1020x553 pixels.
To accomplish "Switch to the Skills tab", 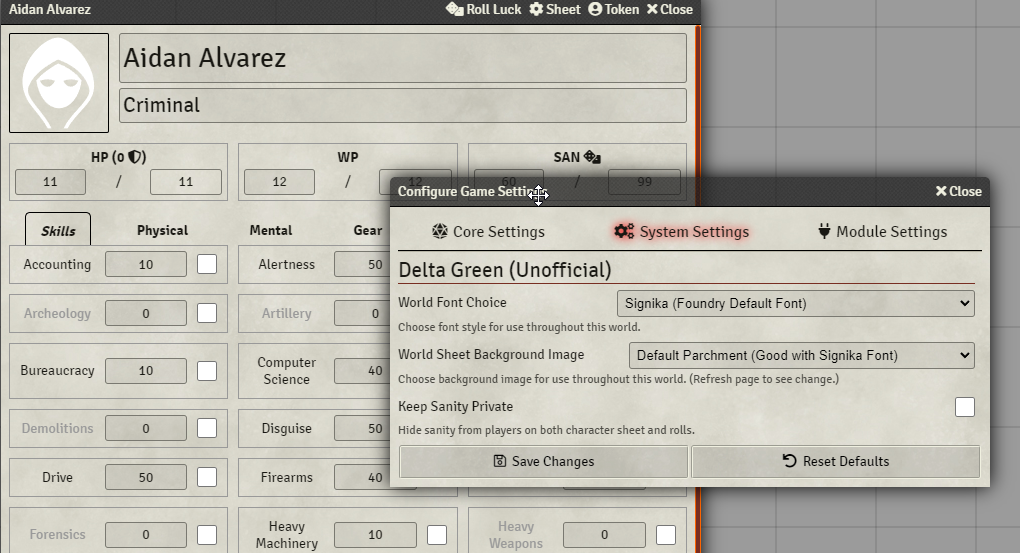I will (58, 230).
